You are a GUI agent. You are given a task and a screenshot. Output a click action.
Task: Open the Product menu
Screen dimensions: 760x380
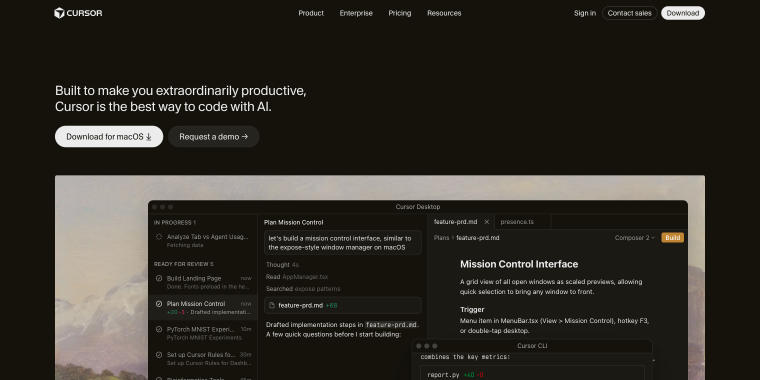click(x=311, y=13)
